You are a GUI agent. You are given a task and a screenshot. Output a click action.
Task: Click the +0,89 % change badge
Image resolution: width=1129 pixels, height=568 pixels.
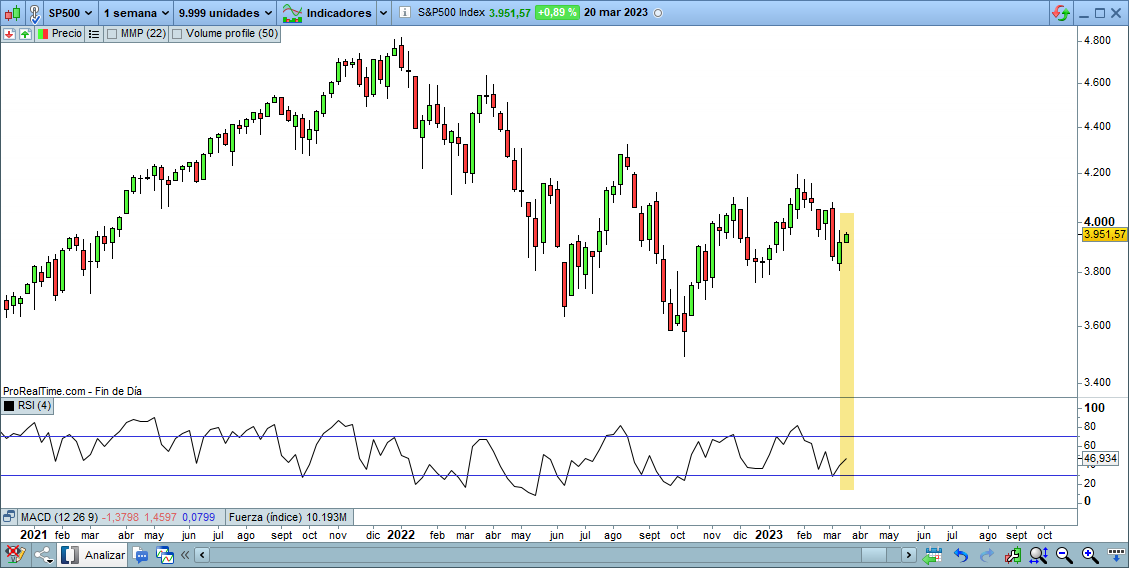[557, 12]
